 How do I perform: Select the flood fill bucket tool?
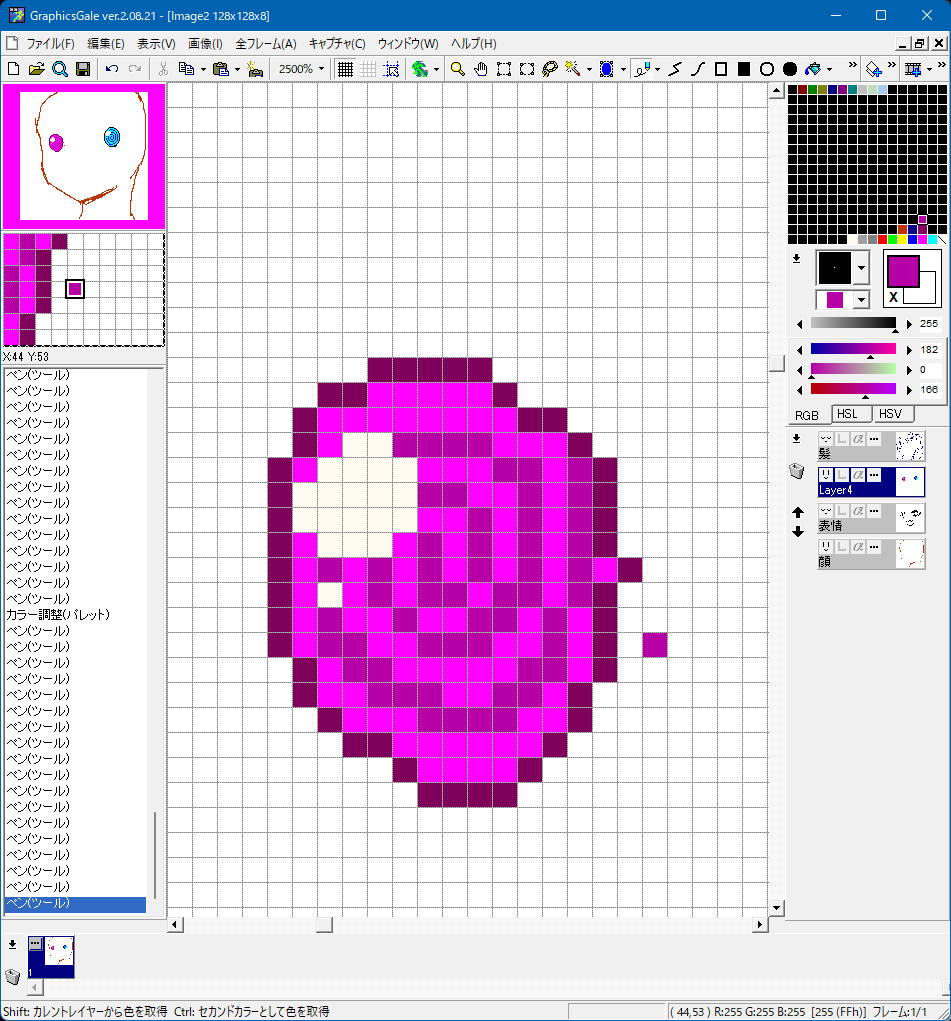pos(814,69)
